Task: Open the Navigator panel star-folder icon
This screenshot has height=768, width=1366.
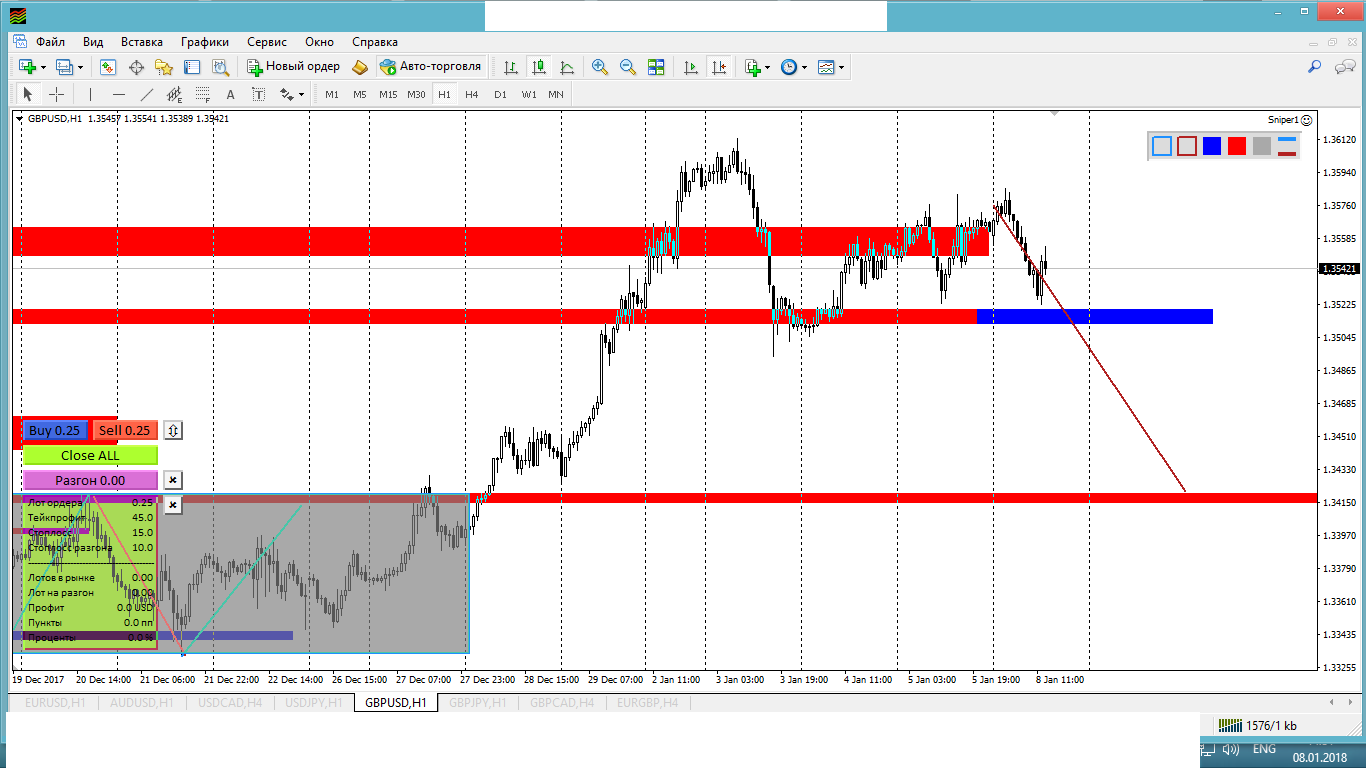Action: (x=164, y=67)
